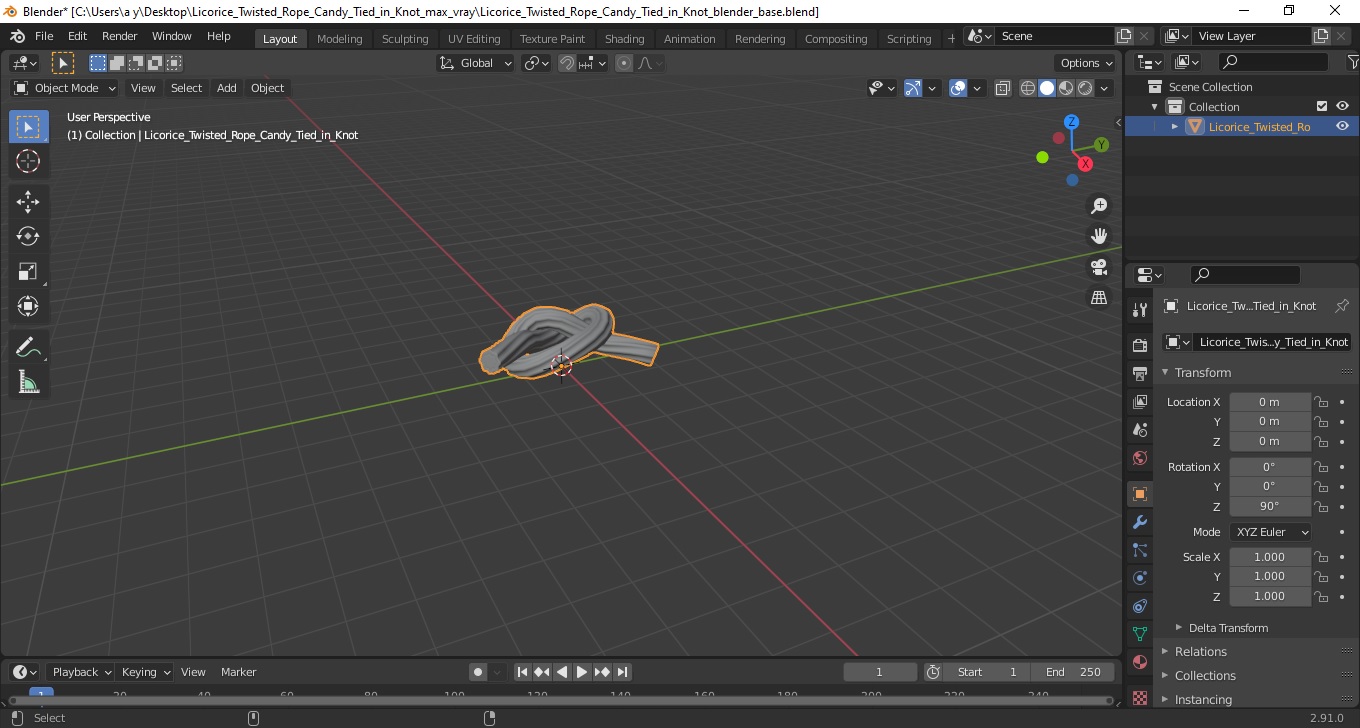Play the animation

click(582, 672)
